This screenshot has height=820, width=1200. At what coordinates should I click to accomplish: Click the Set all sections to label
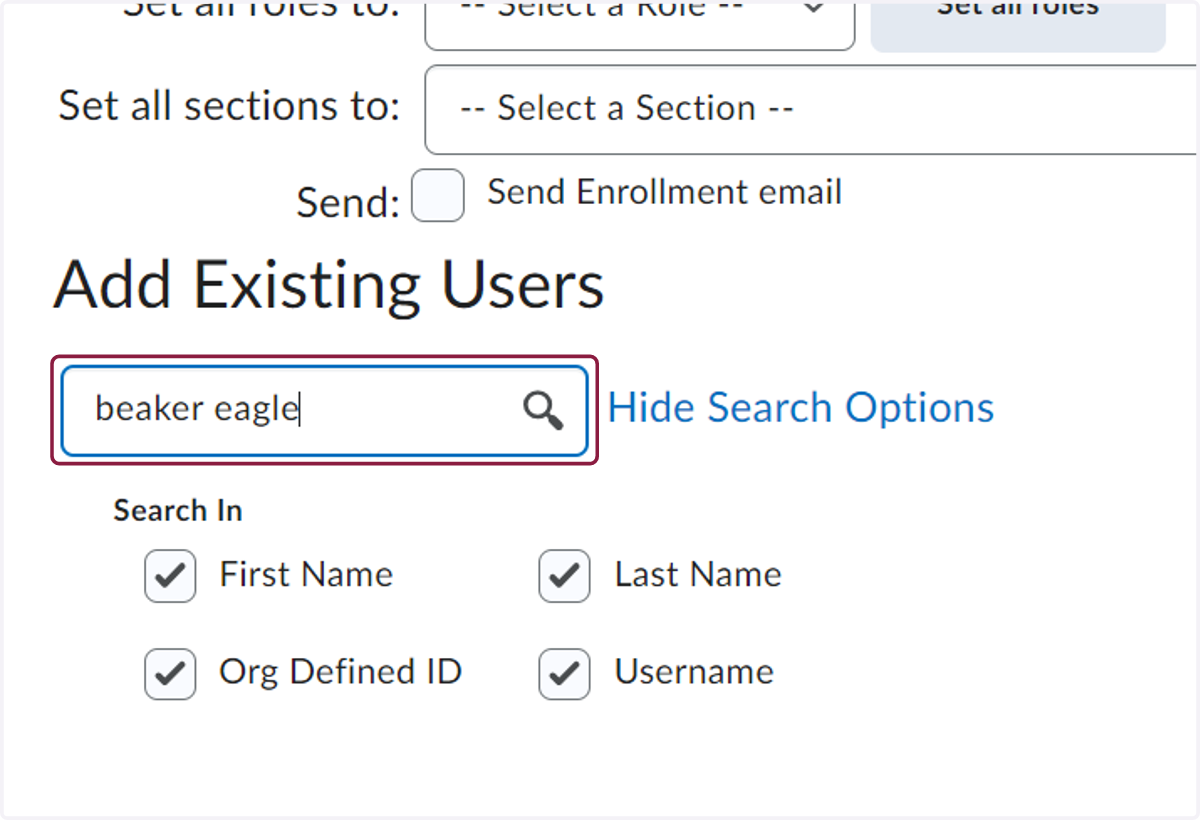(229, 106)
